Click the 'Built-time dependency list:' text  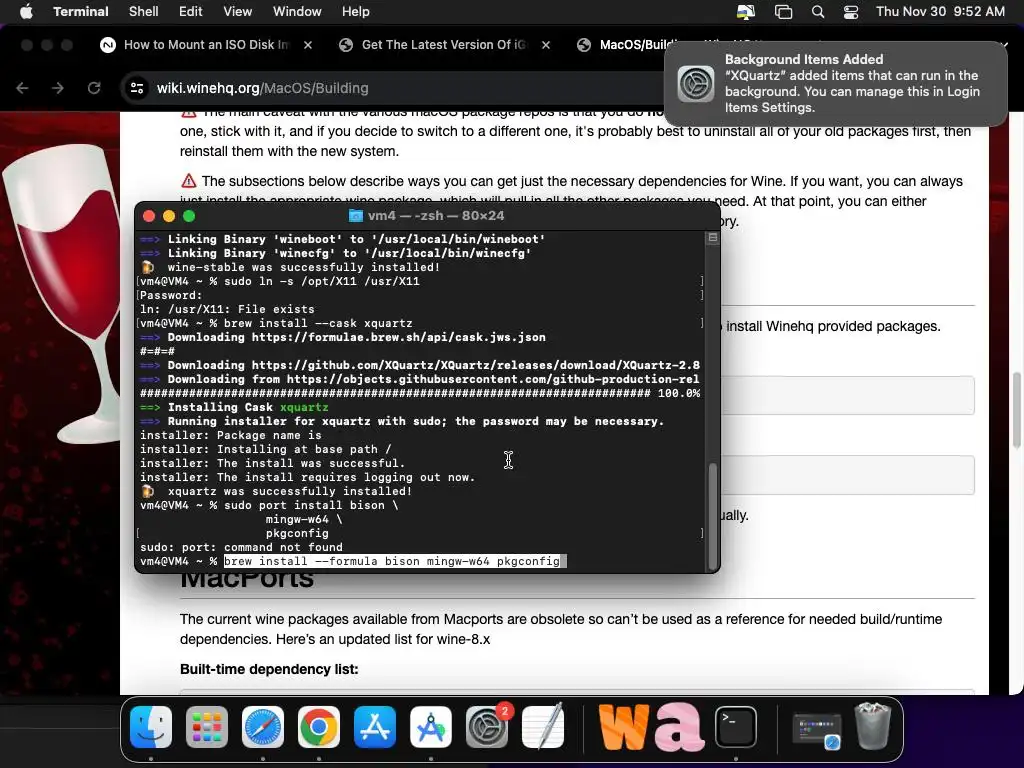(269, 669)
